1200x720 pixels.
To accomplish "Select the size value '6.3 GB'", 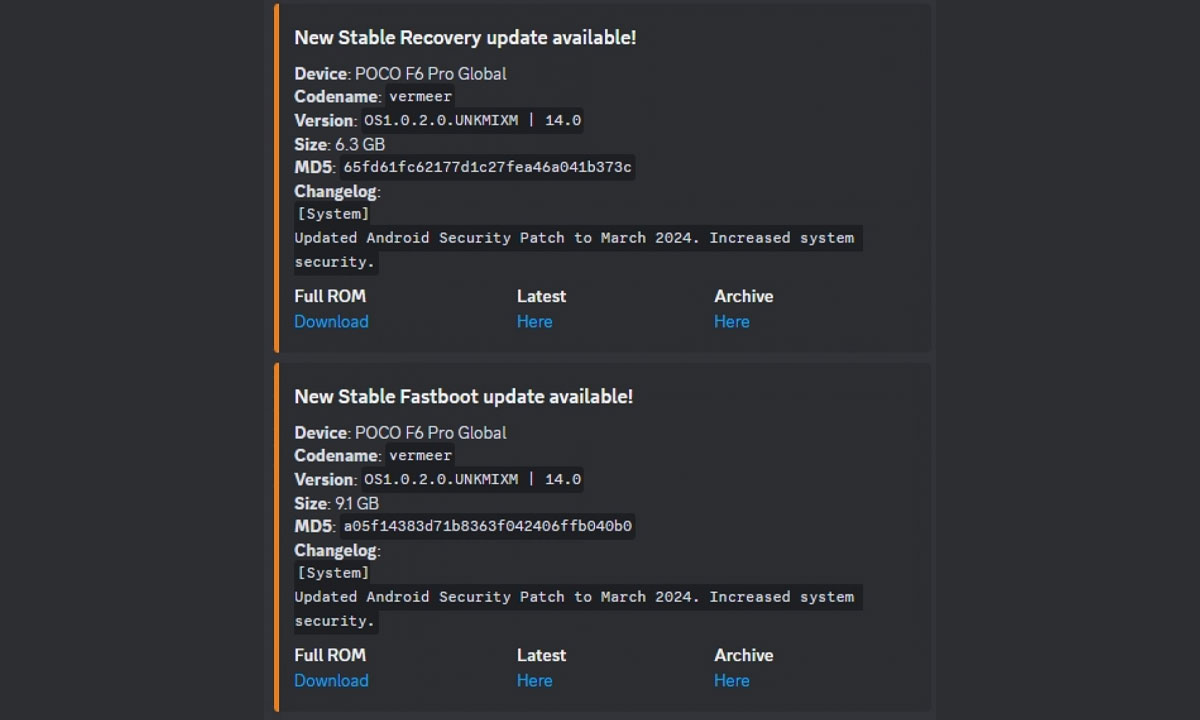I will (360, 144).
